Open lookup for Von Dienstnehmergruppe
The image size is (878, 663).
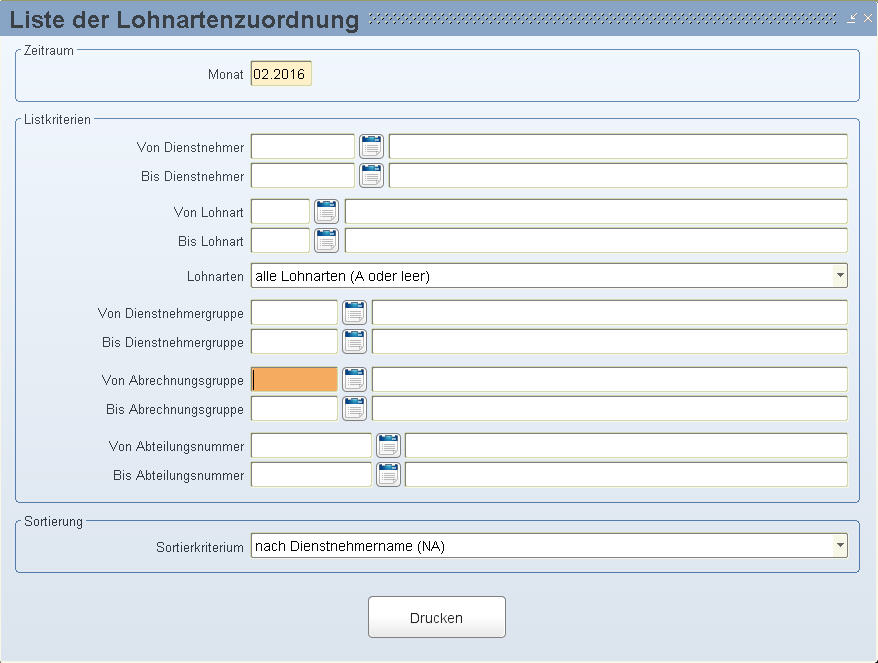[354, 312]
